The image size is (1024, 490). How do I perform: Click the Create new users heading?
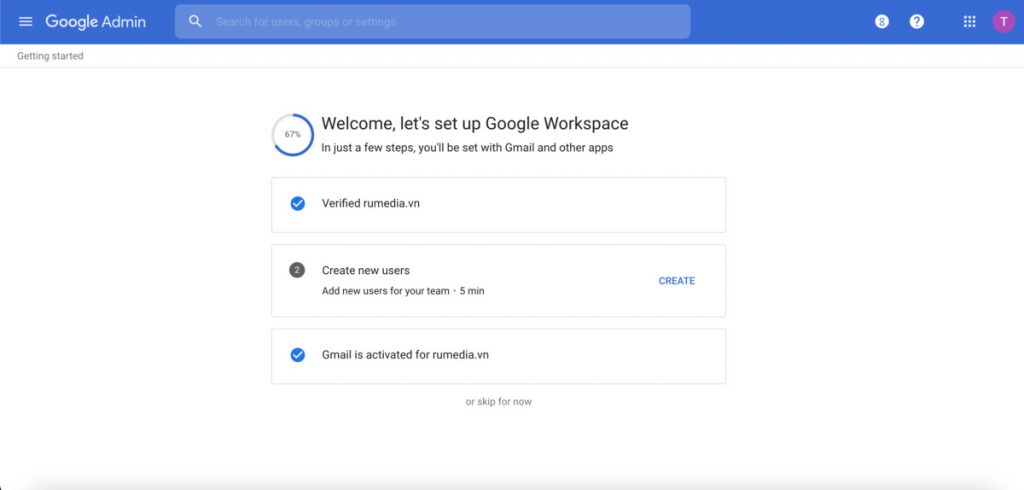366,270
